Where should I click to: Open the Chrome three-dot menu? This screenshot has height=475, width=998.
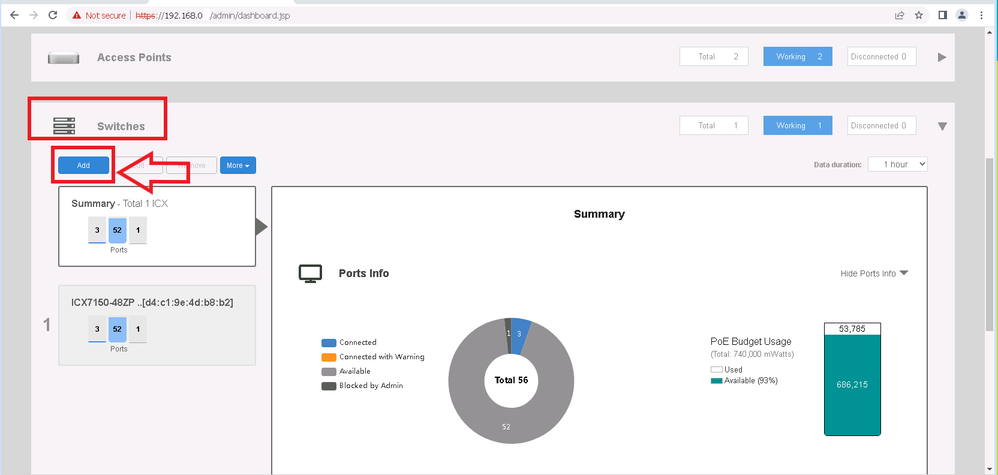click(984, 15)
